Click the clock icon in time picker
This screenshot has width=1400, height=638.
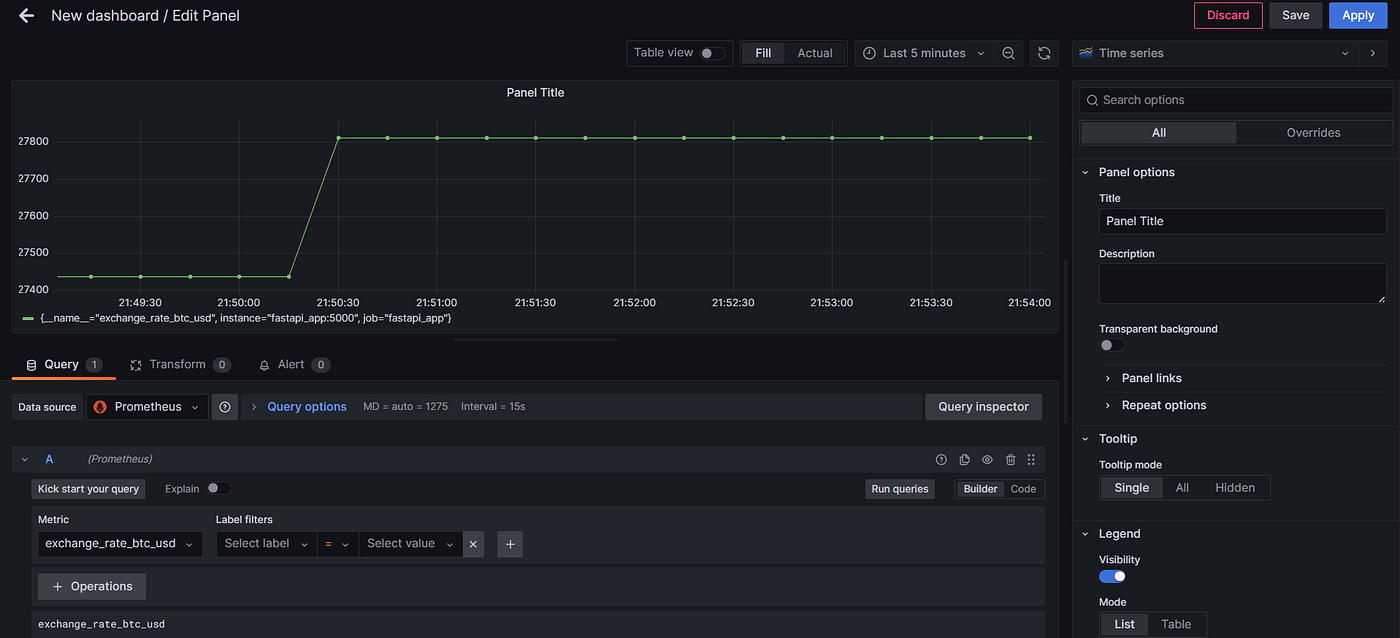pyautogui.click(x=869, y=53)
